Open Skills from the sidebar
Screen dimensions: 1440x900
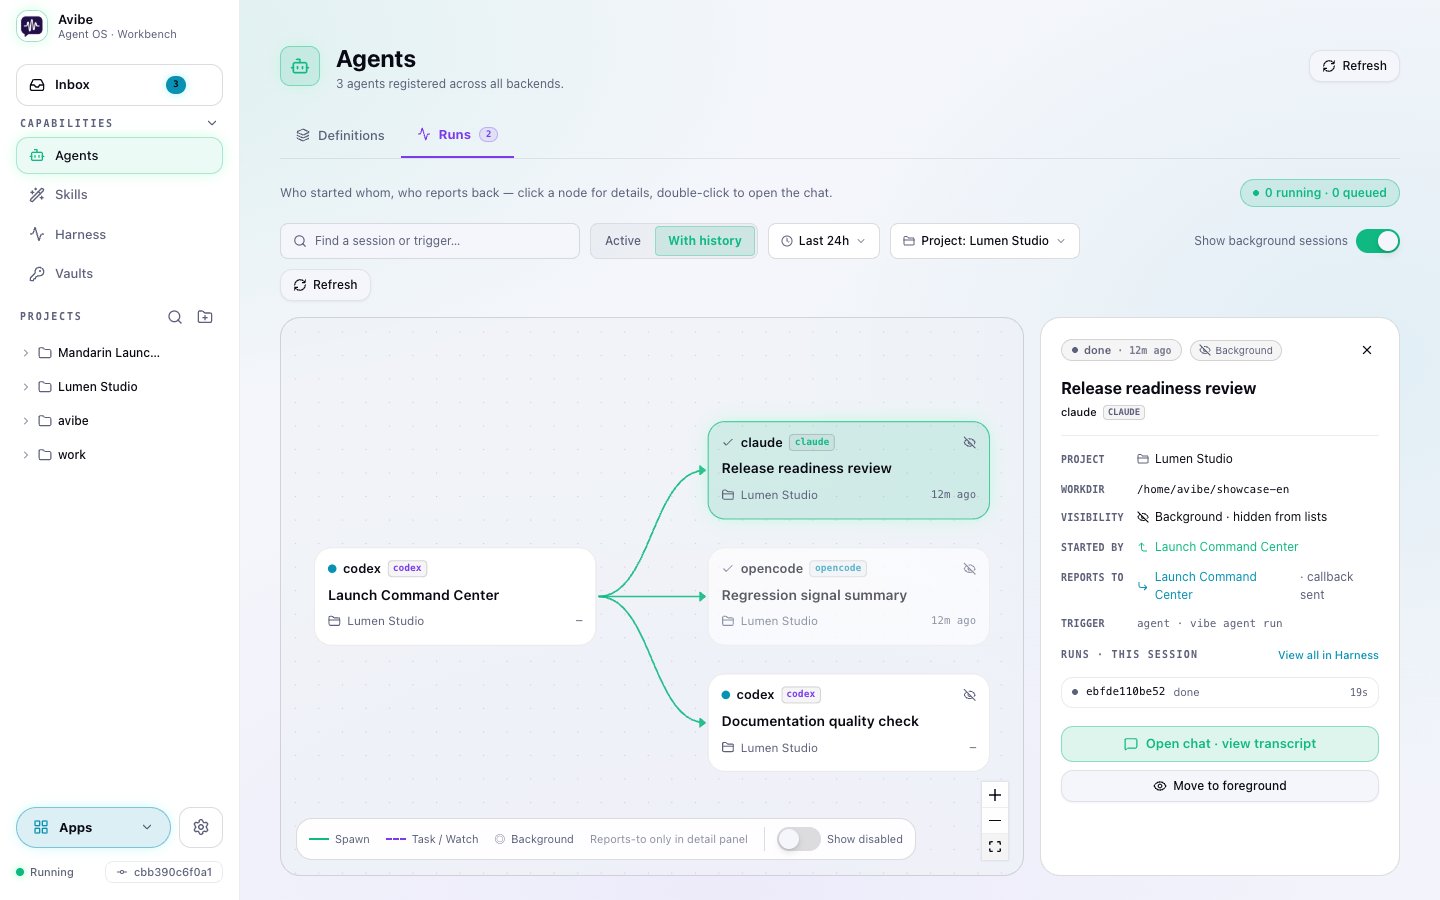[119, 195]
